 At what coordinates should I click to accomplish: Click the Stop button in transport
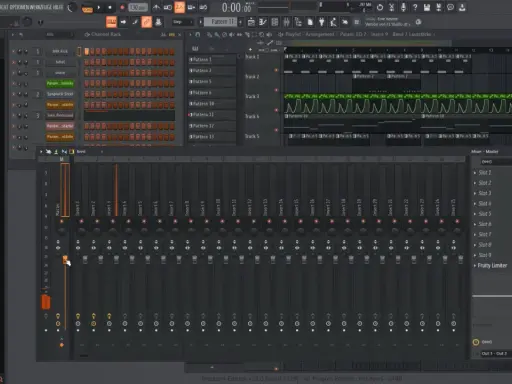(x=110, y=7)
